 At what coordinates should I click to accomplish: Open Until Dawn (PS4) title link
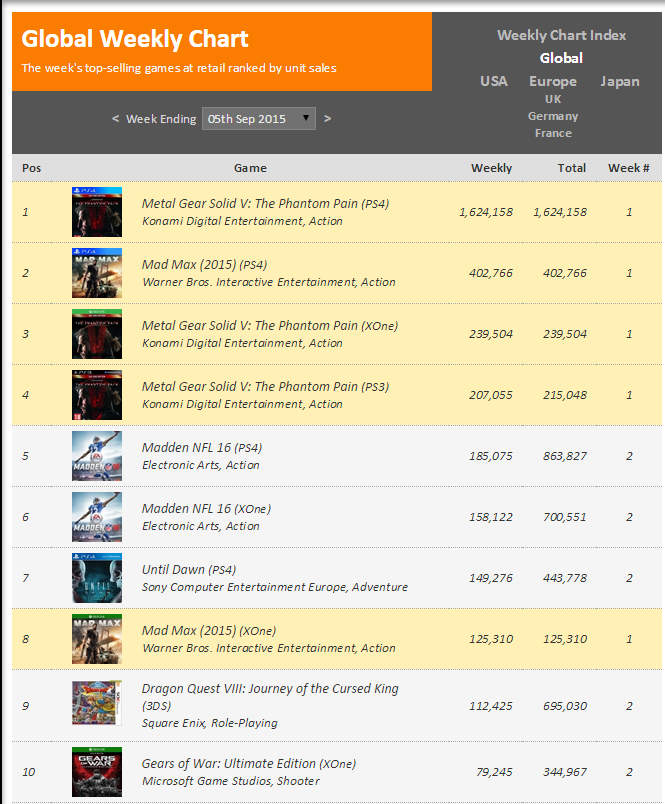[x=189, y=570]
